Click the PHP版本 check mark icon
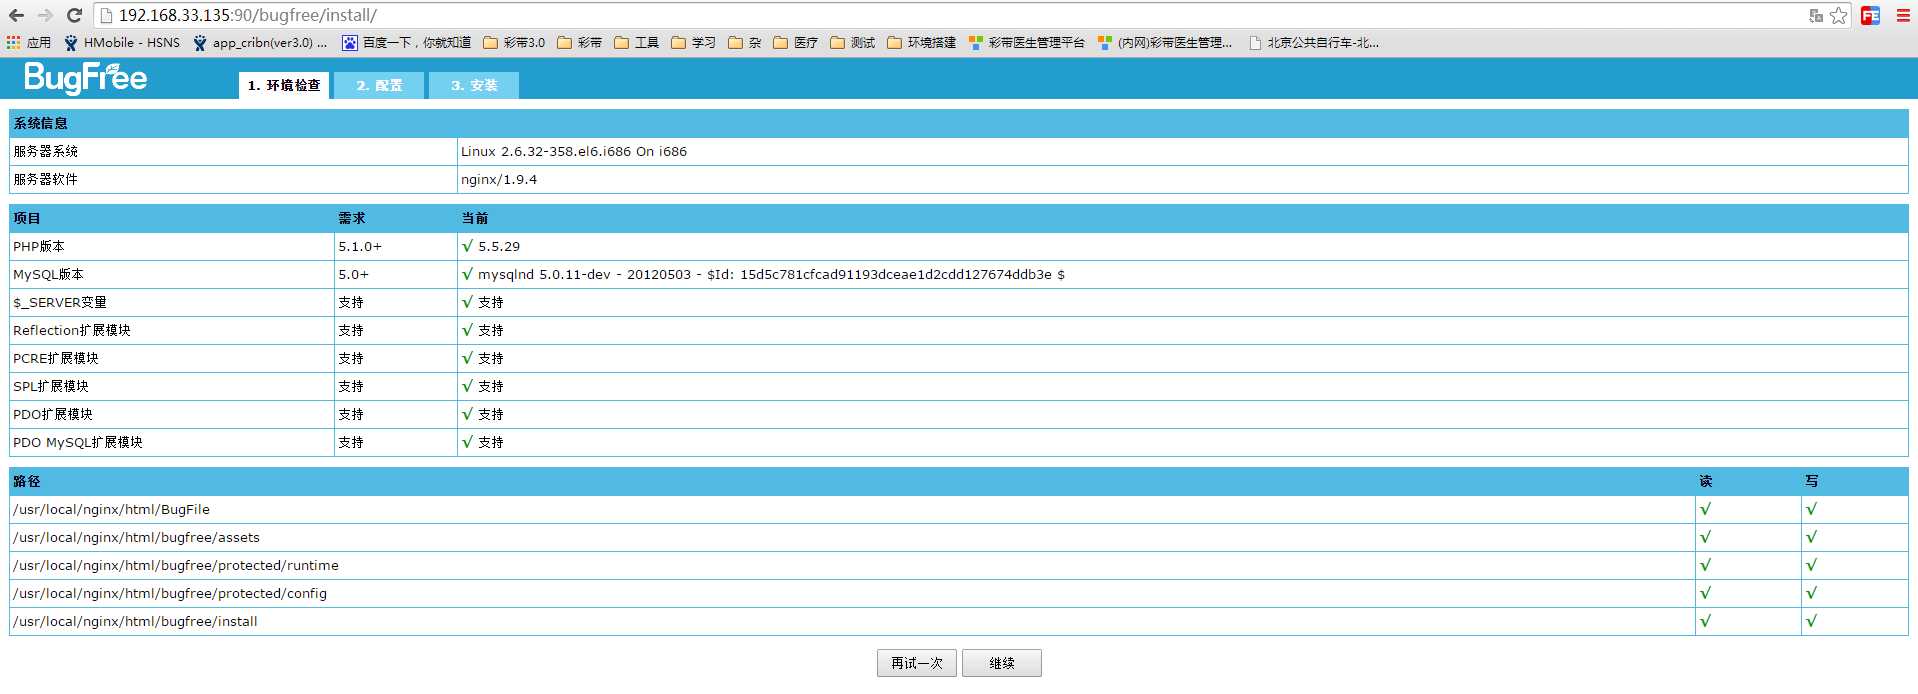The width and height of the screenshot is (1918, 694). coord(467,246)
